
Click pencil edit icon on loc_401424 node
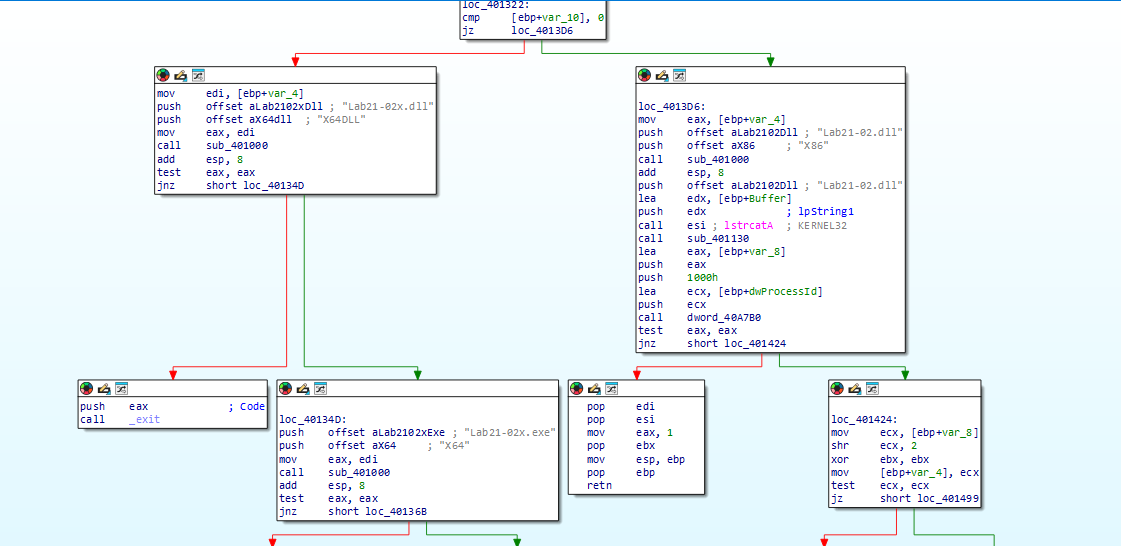pos(855,388)
